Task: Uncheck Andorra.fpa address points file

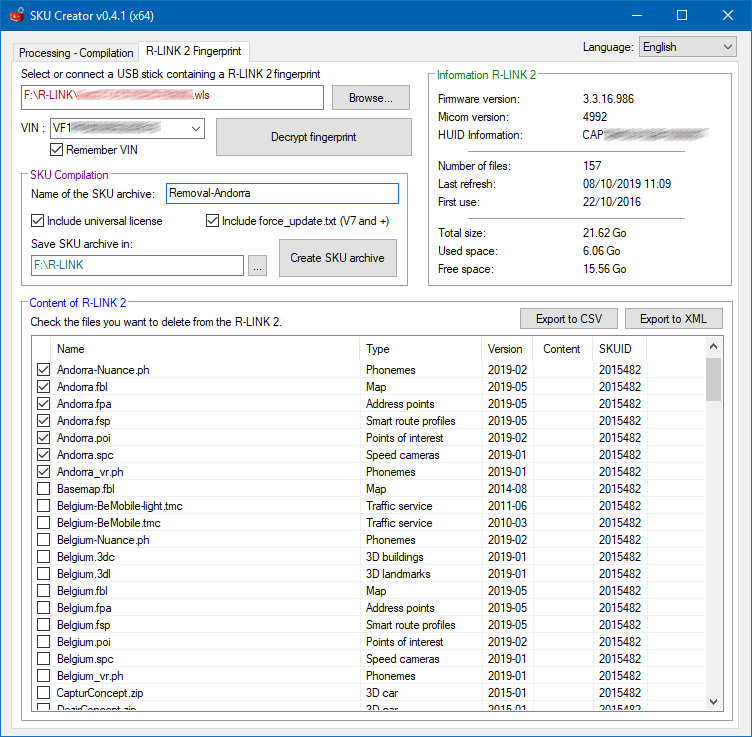Action: (43, 404)
